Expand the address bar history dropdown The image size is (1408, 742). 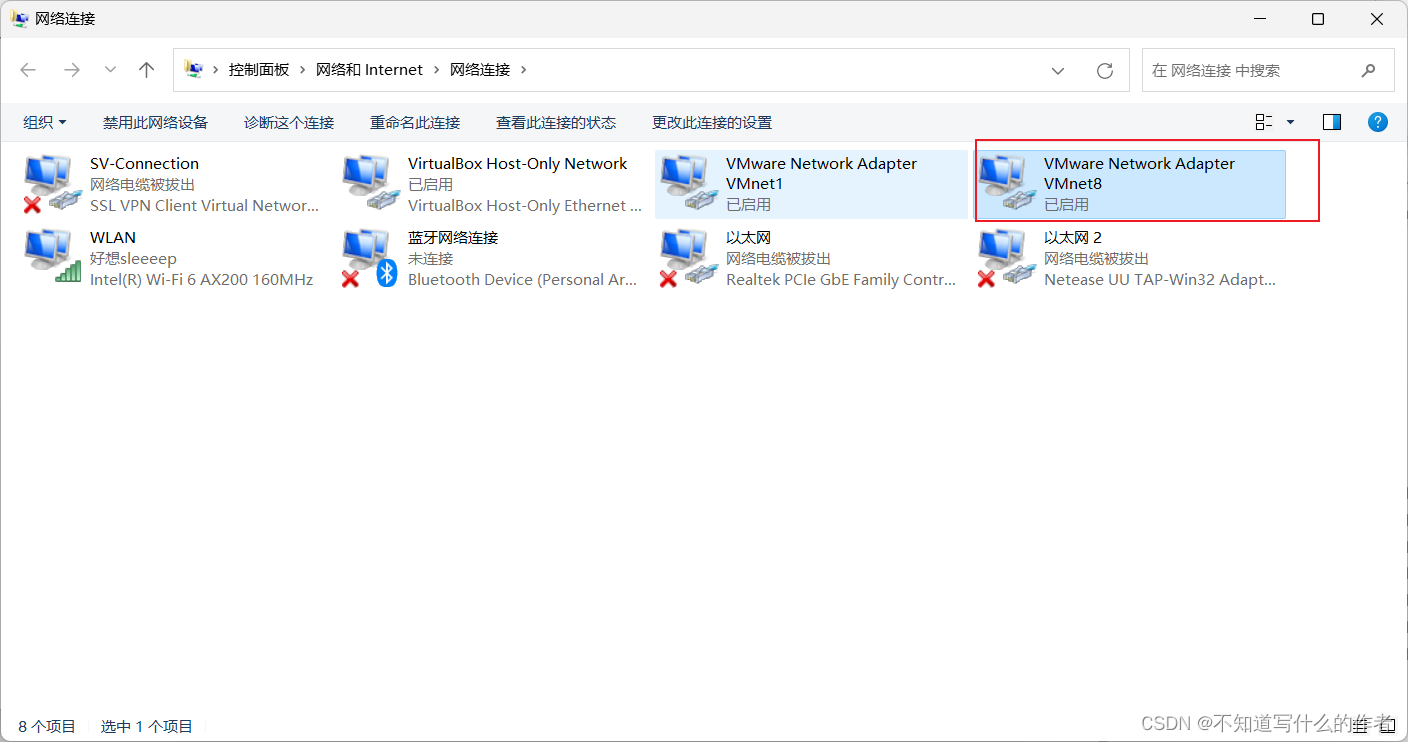[x=1058, y=70]
